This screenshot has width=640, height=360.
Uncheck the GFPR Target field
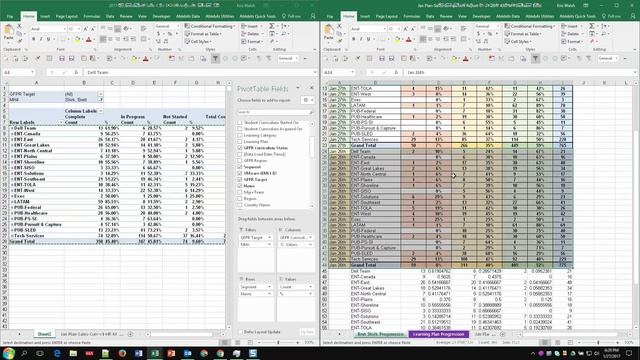(x=240, y=180)
